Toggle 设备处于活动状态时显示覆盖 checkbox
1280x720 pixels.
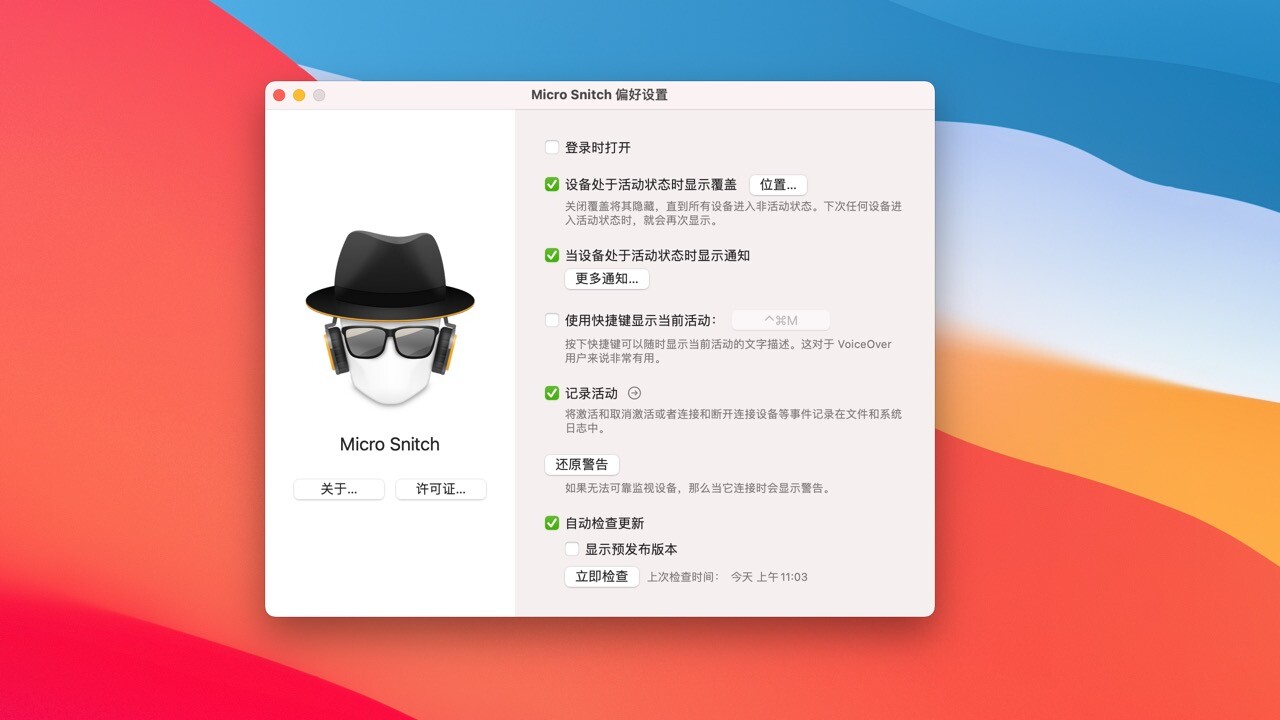(552, 184)
